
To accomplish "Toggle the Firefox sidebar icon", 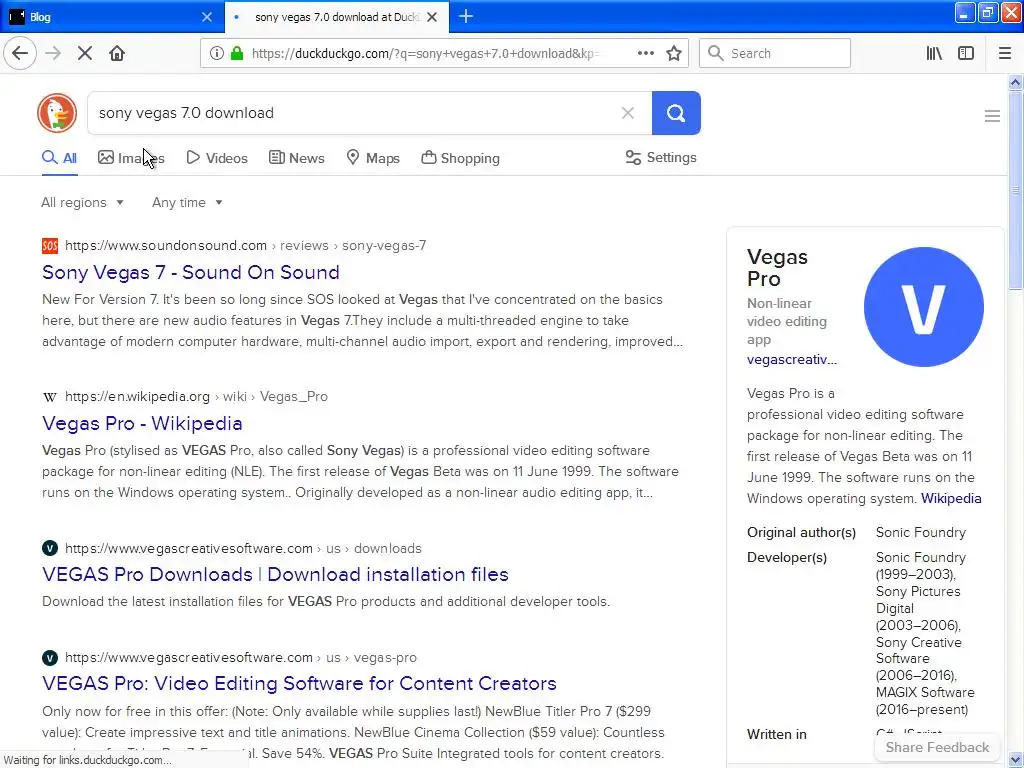I will click(966, 54).
